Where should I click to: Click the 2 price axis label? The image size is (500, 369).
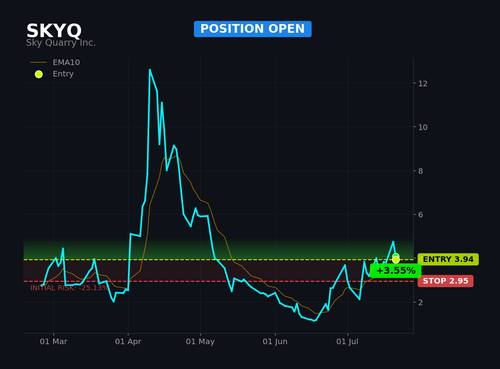(x=421, y=302)
